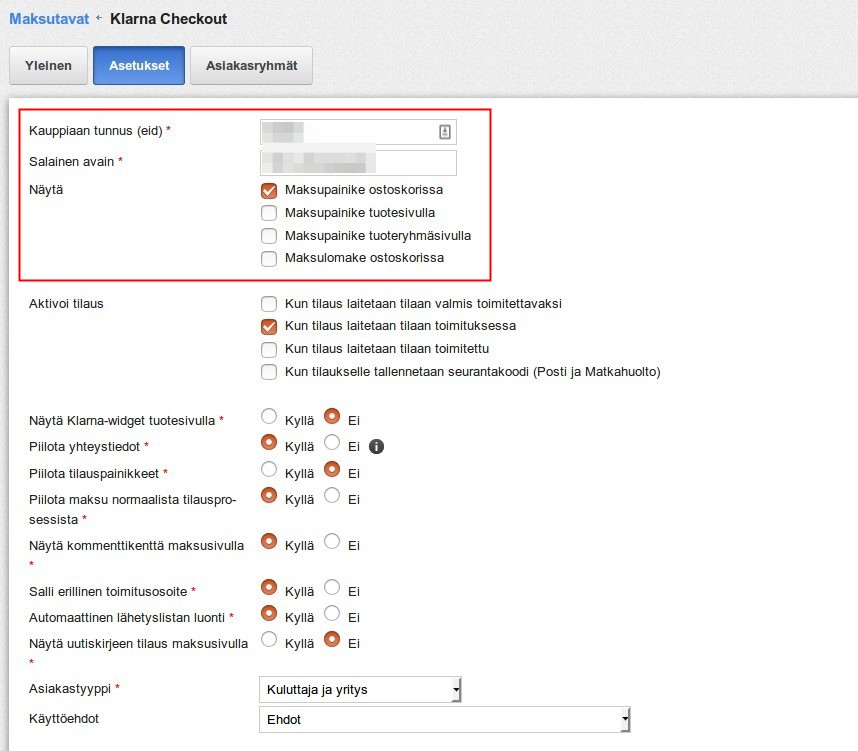Select Ei for Salli erillinen toimitusosoite
The width and height of the screenshot is (858, 751).
point(332,587)
